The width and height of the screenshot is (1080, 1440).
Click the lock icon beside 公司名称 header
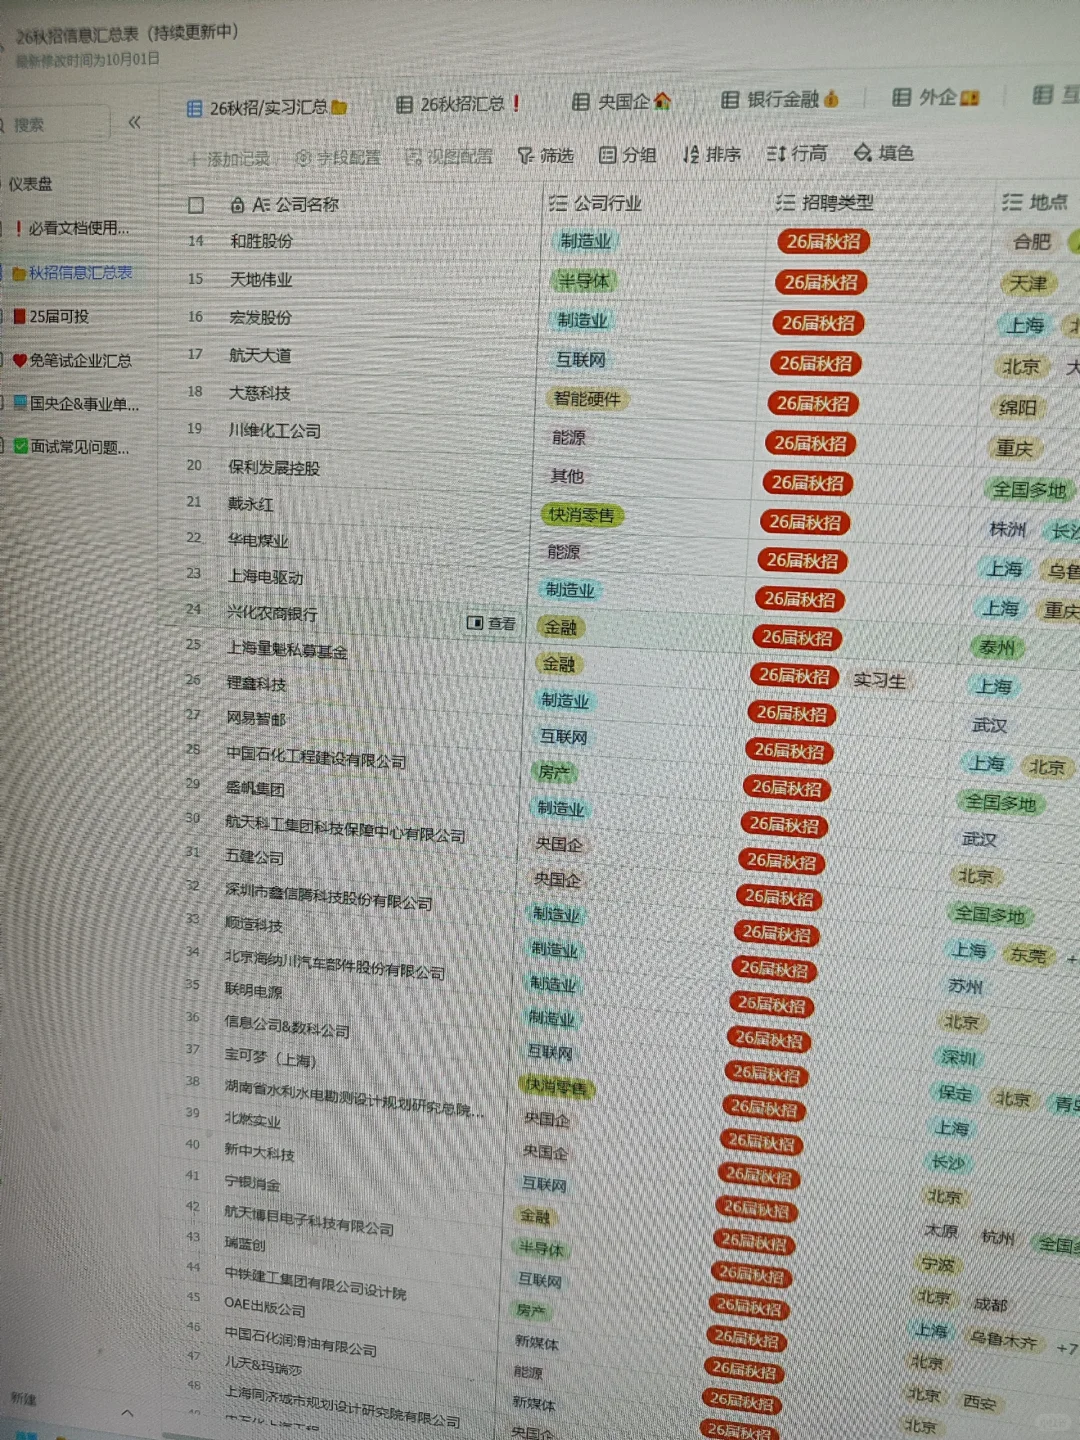(x=237, y=205)
